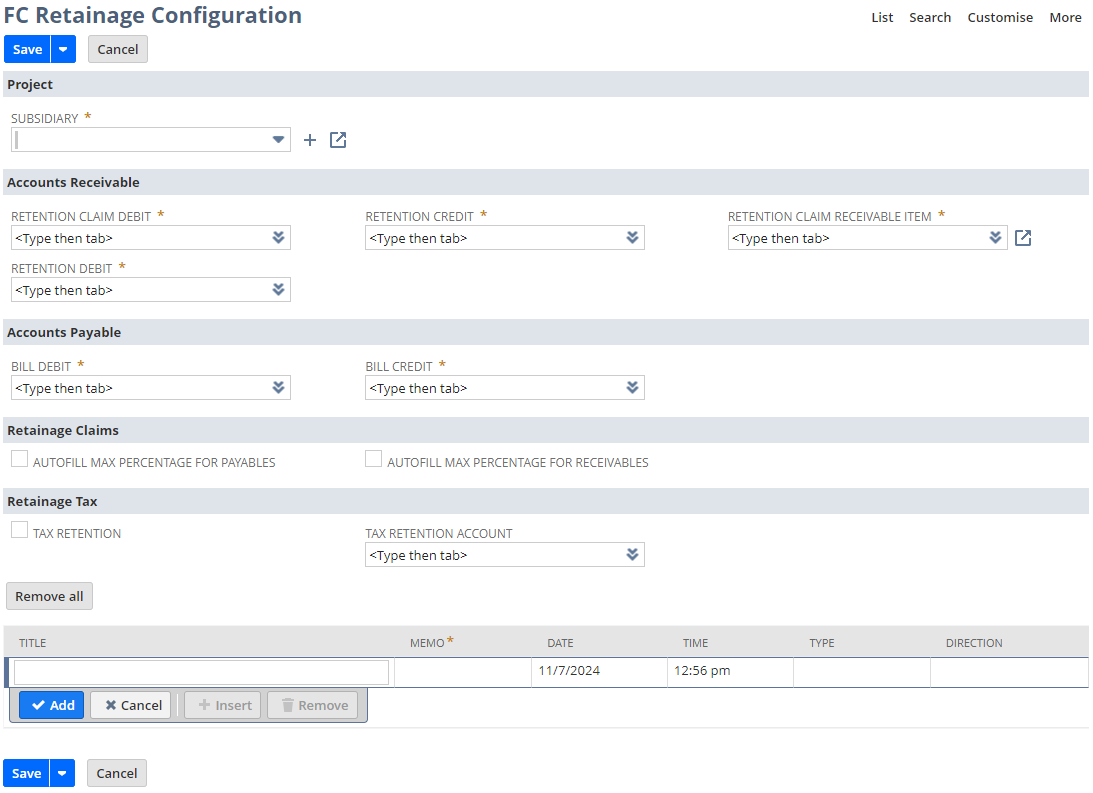Click the top Cancel button
The image size is (1093, 793).
[x=118, y=49]
